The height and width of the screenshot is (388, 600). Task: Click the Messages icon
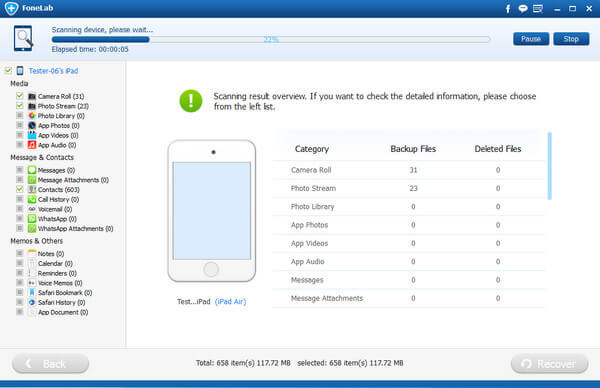pyautogui.click(x=32, y=170)
